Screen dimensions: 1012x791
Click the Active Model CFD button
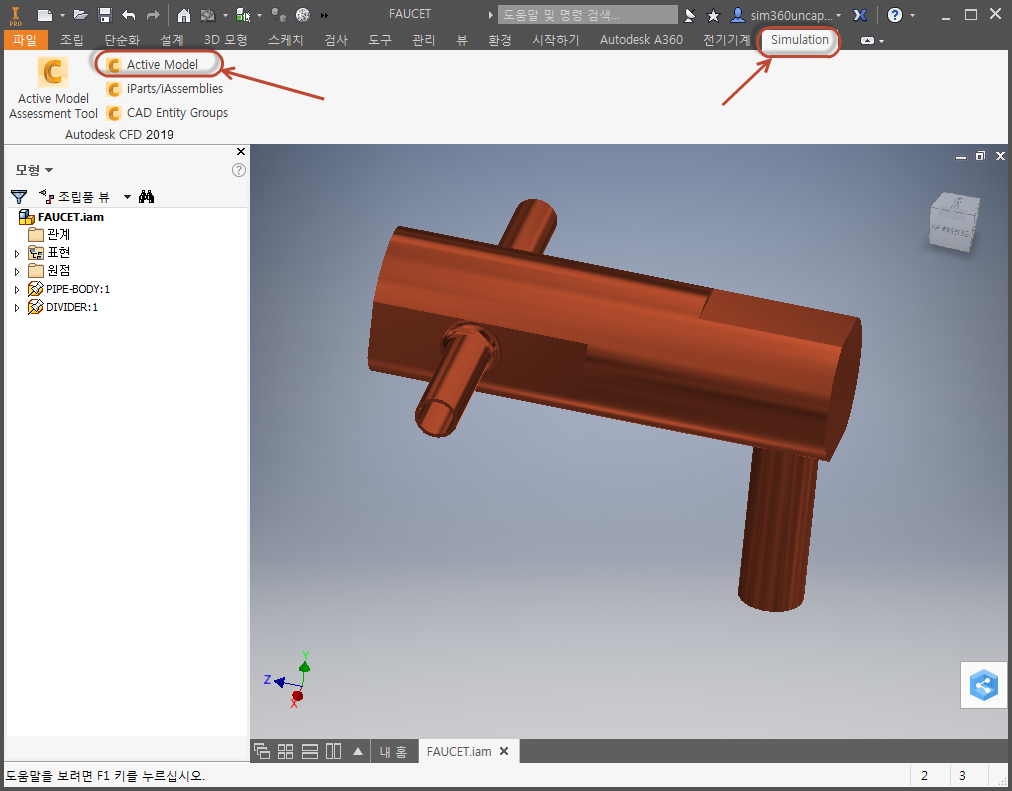(154, 65)
